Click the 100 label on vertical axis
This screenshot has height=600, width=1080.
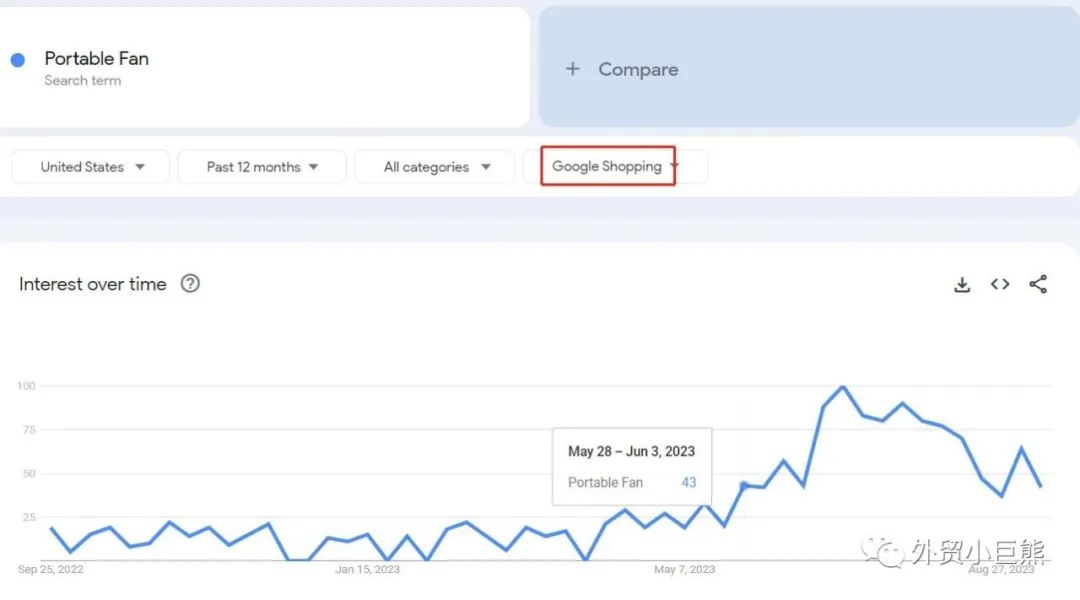coord(26,386)
